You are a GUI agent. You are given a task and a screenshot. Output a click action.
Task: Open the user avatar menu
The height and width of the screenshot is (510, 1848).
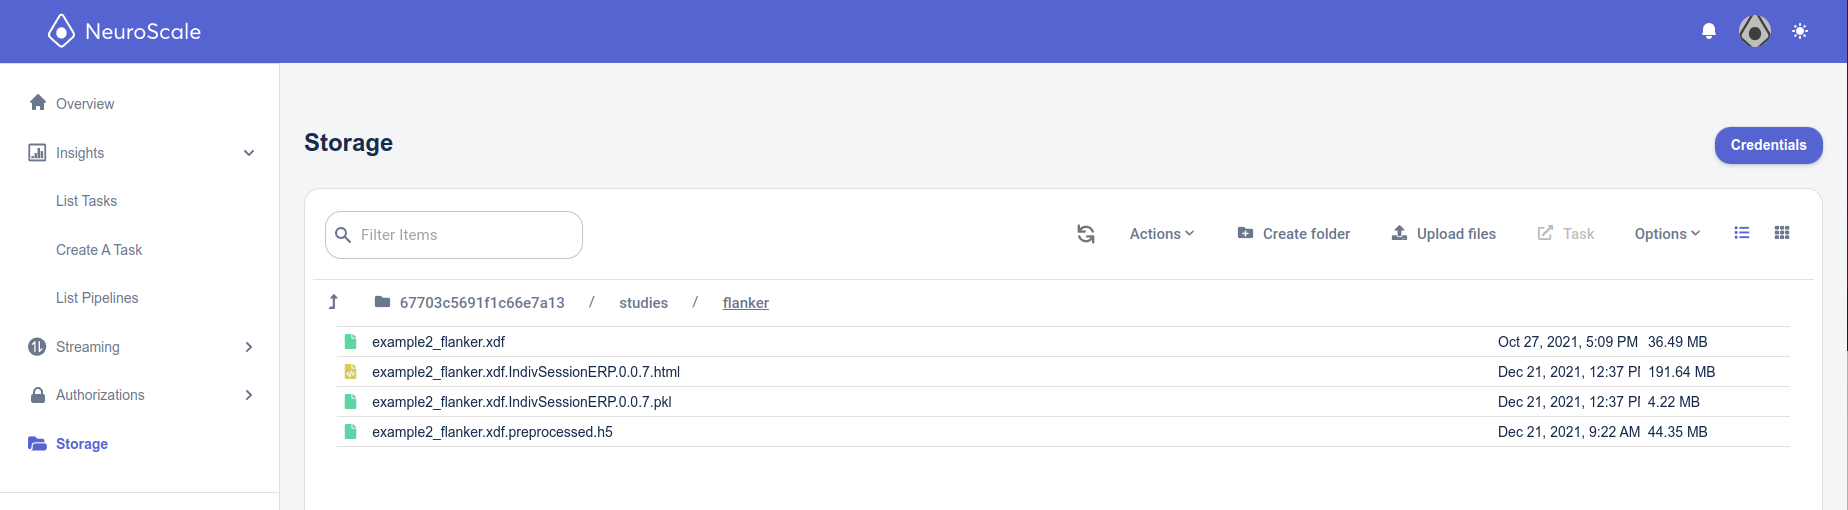coord(1755,31)
